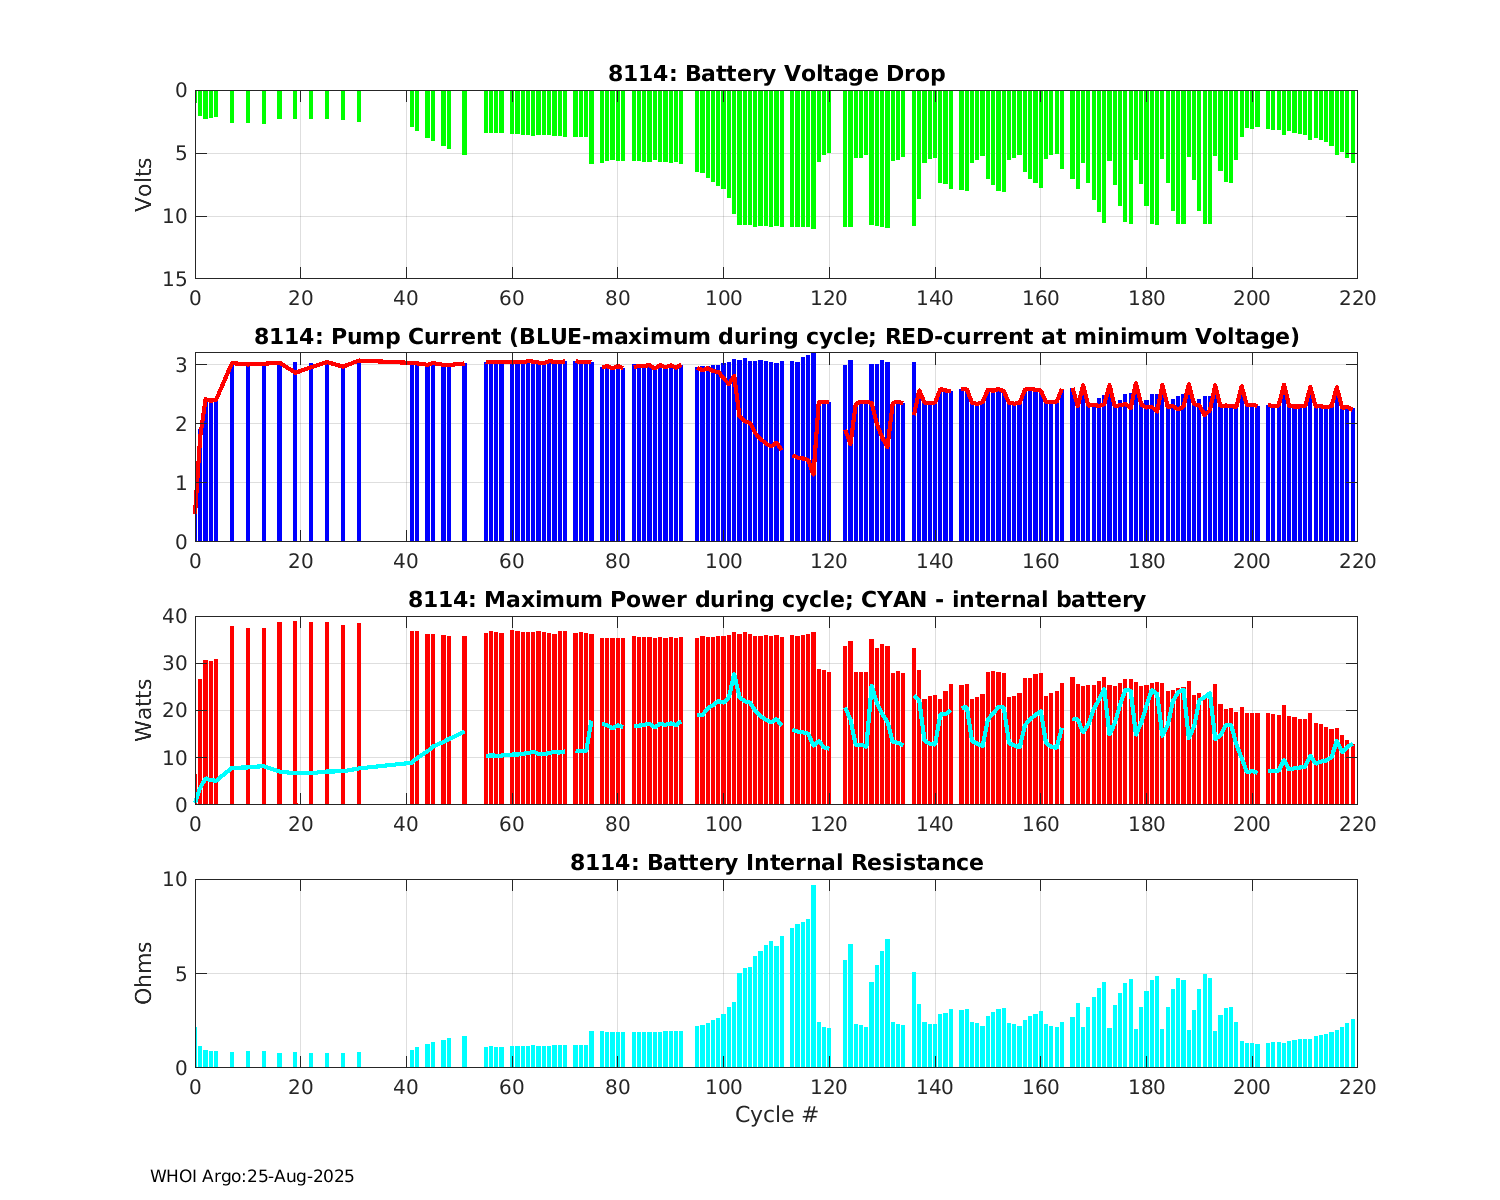Click the 15 tick on Volts axis
The width and height of the screenshot is (1500, 1200).
point(176,279)
